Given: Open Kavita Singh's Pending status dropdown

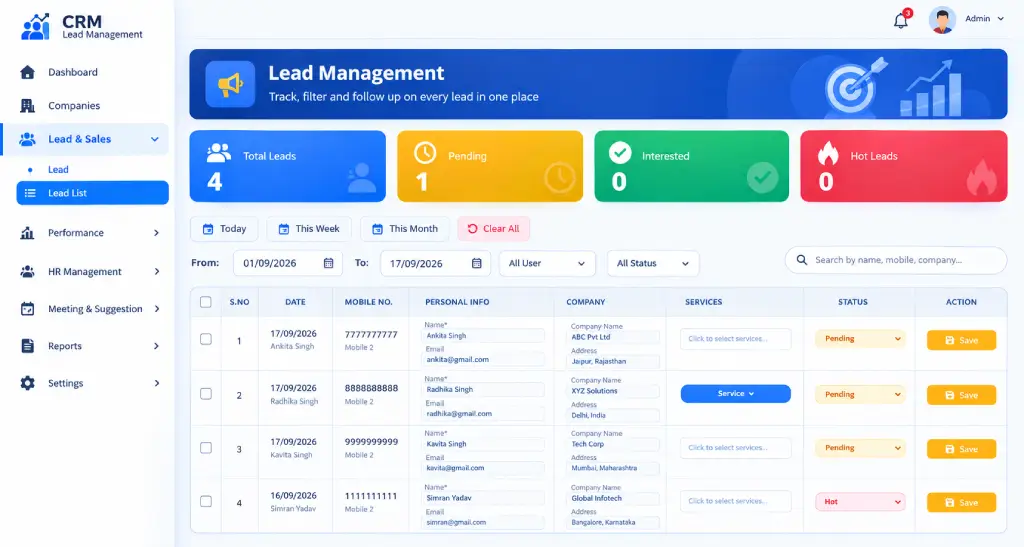Looking at the screenshot, I should coord(860,448).
